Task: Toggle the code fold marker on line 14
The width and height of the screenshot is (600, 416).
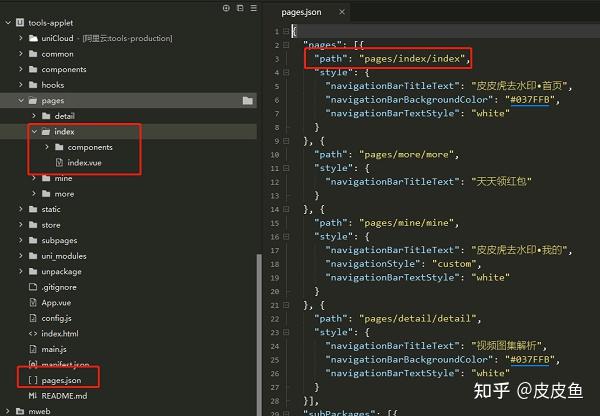Action: 286,209
